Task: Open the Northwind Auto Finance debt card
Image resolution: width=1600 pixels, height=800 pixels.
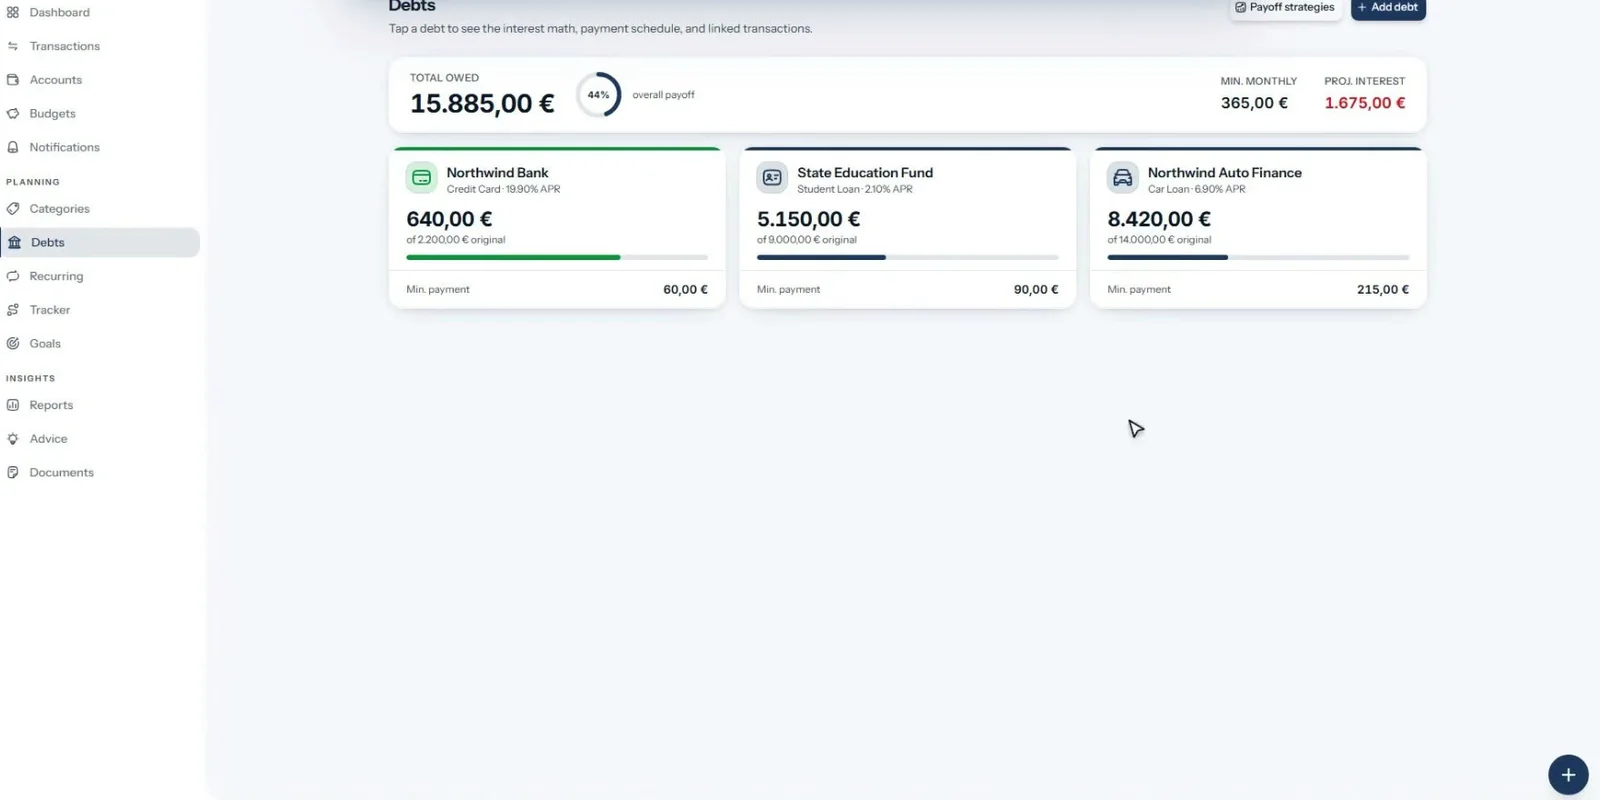Action: 1258,228
